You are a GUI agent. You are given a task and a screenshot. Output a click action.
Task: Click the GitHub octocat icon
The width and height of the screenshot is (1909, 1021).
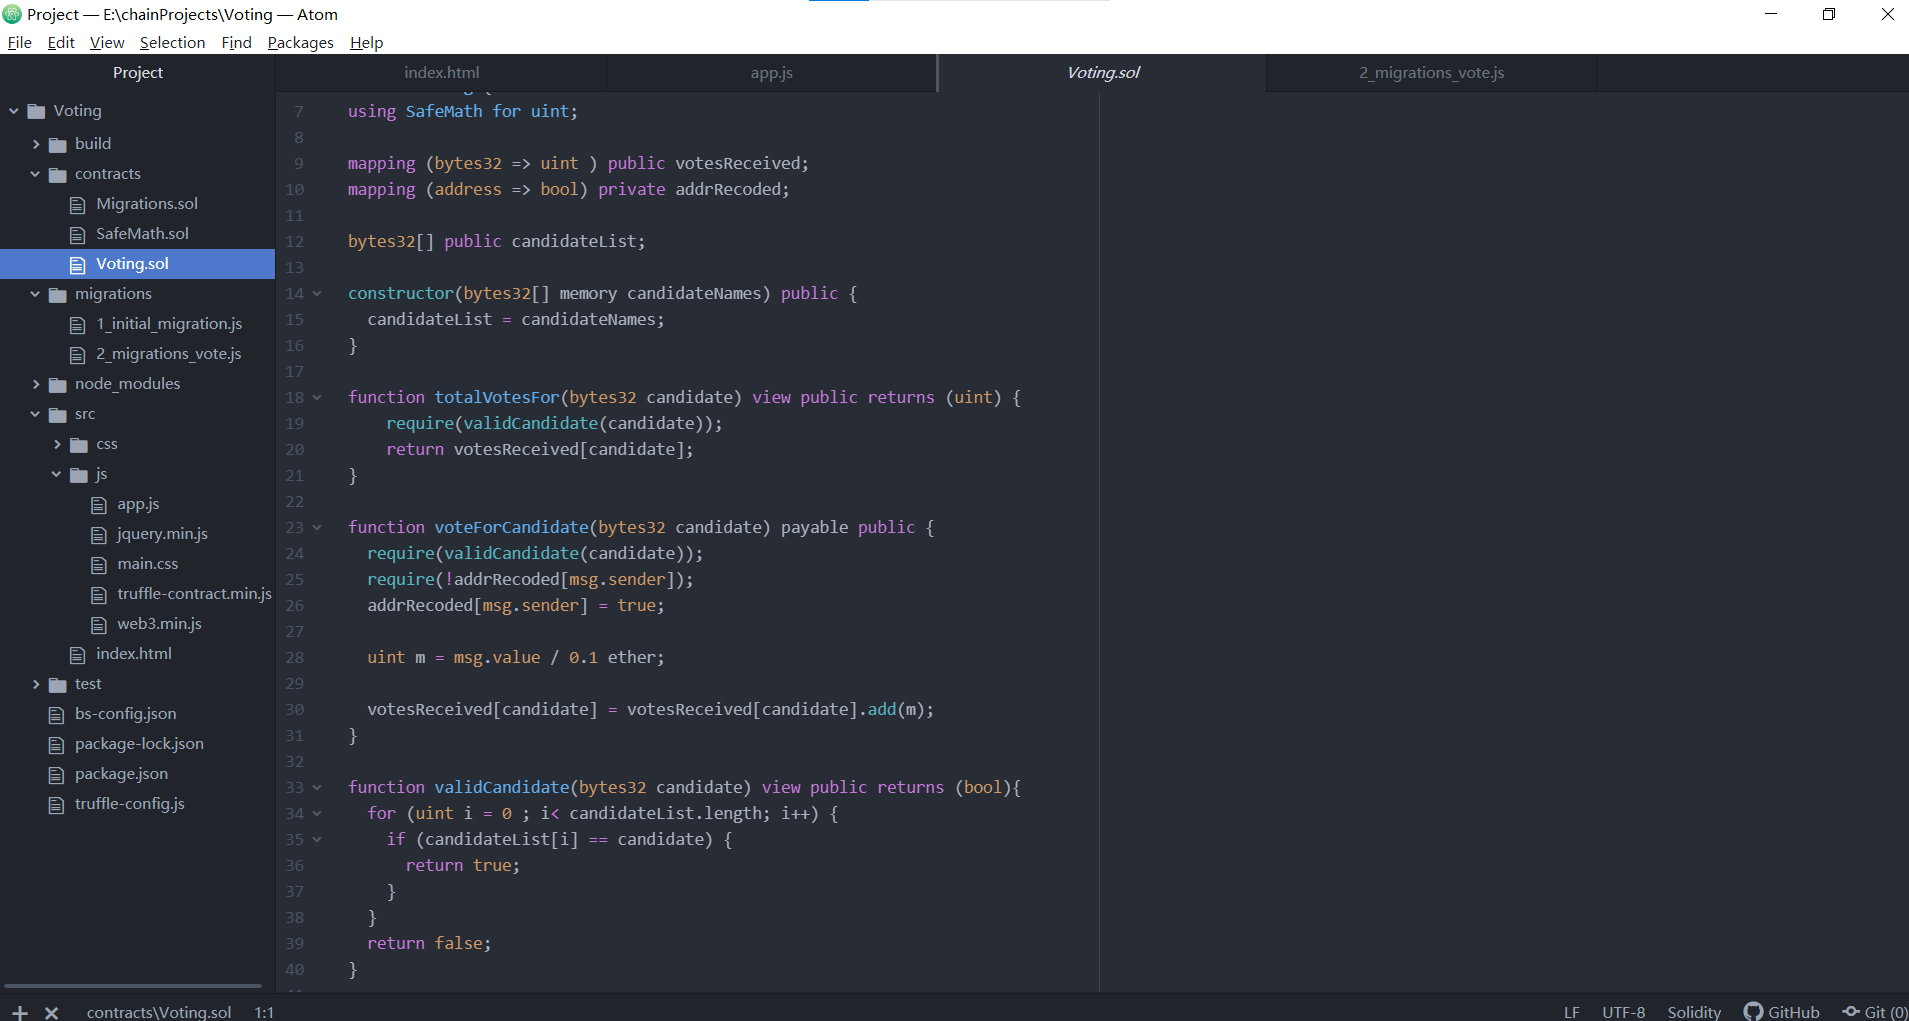[1753, 1012]
